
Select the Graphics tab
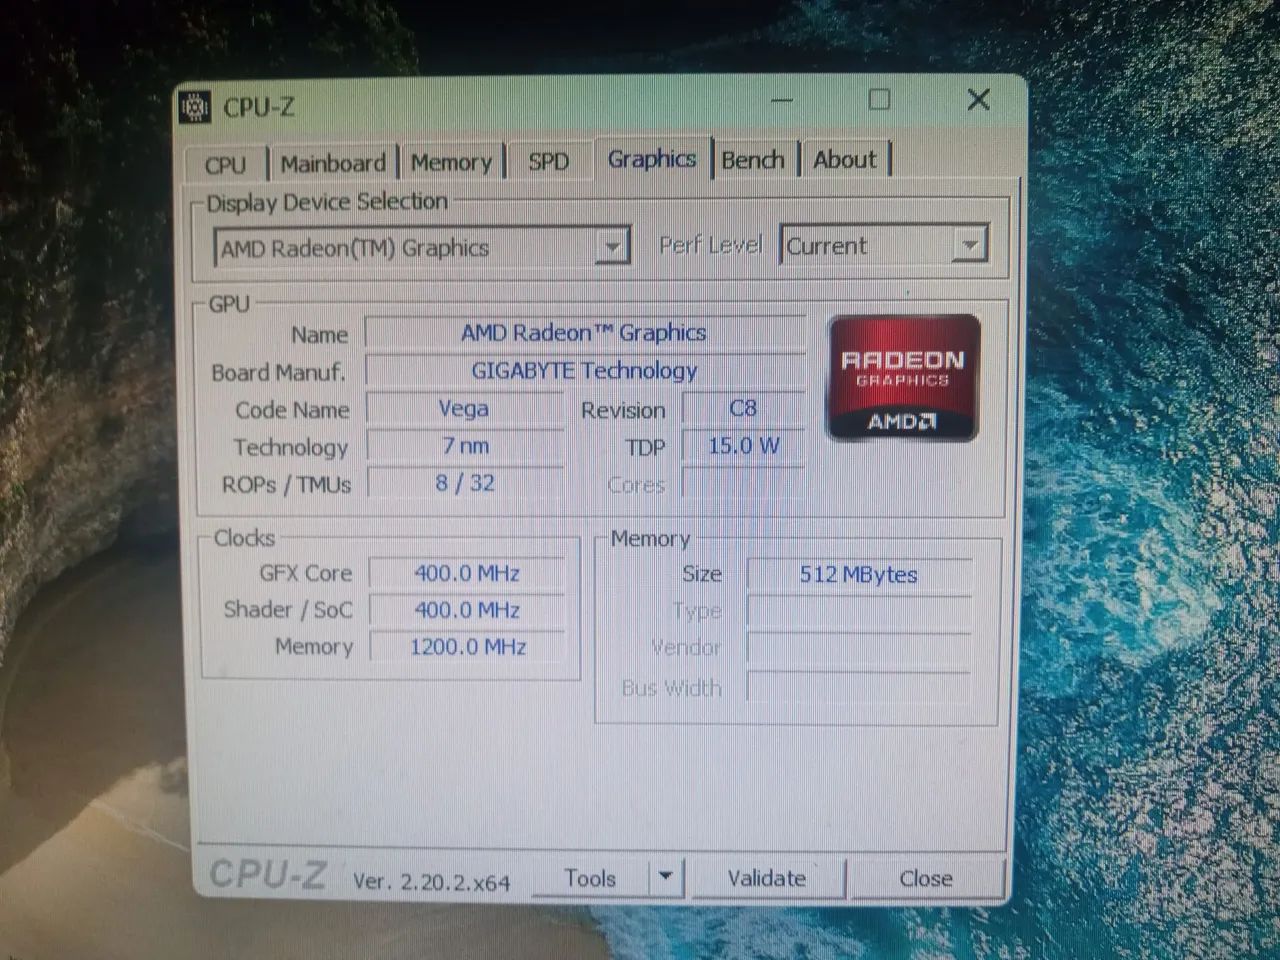point(652,159)
